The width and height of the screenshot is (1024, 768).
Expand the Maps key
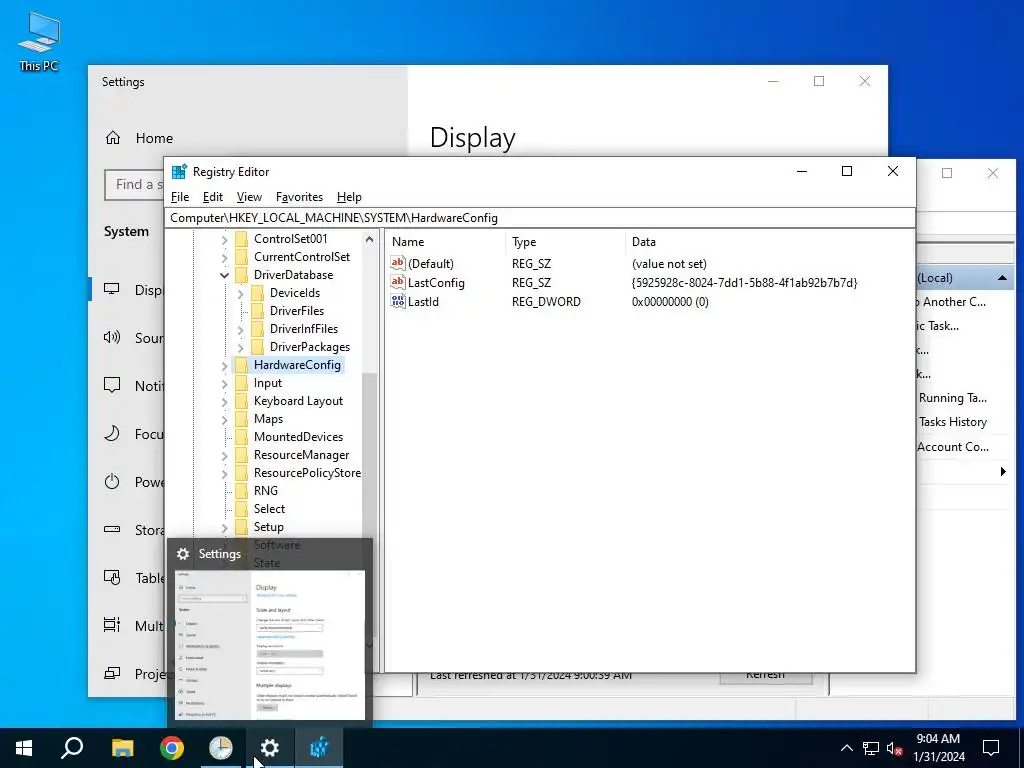click(x=225, y=419)
